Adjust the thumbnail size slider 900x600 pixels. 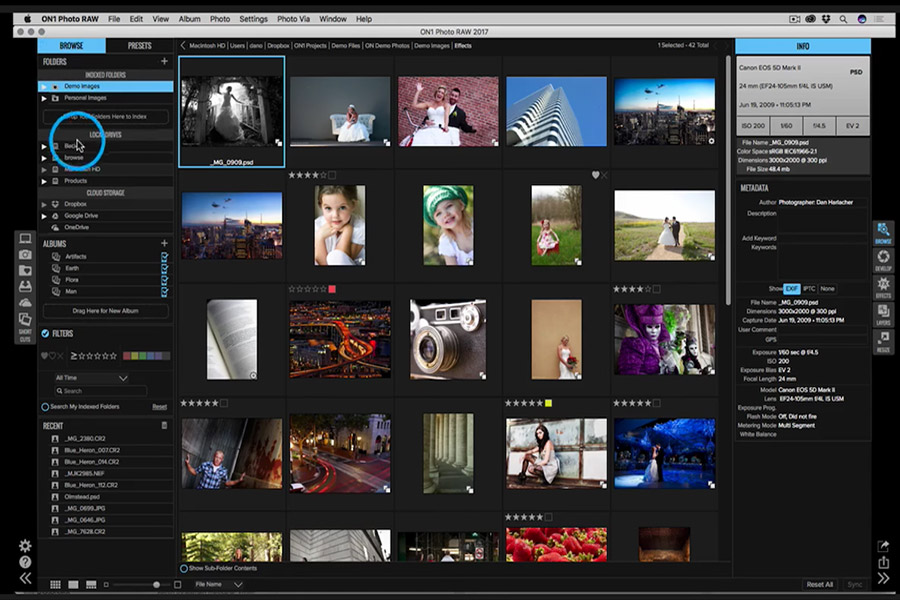157,584
